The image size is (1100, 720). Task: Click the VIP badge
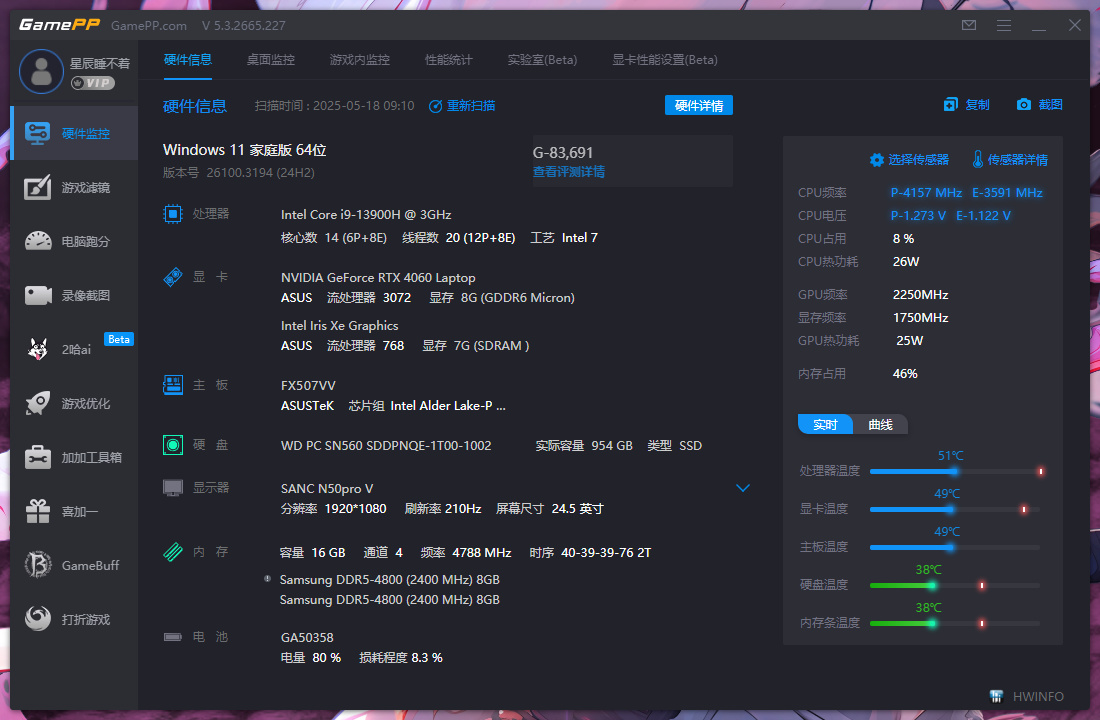(93, 83)
